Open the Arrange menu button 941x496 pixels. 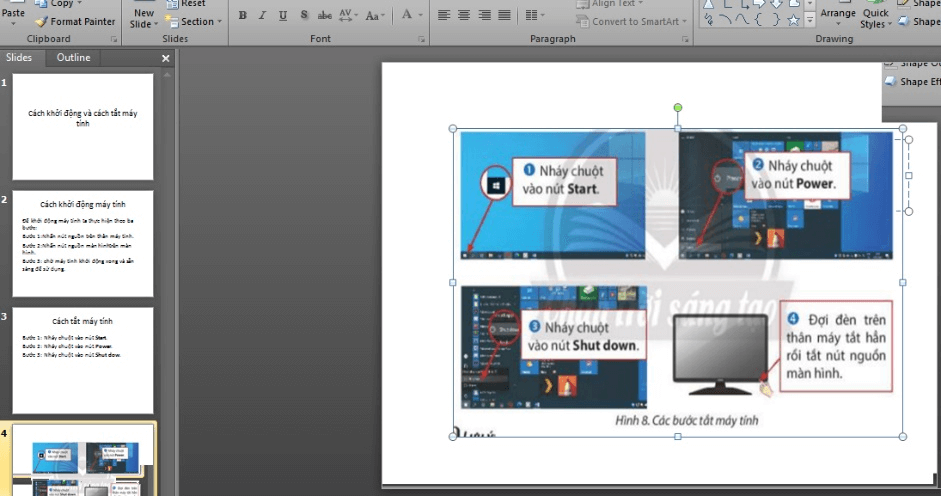click(x=838, y=14)
